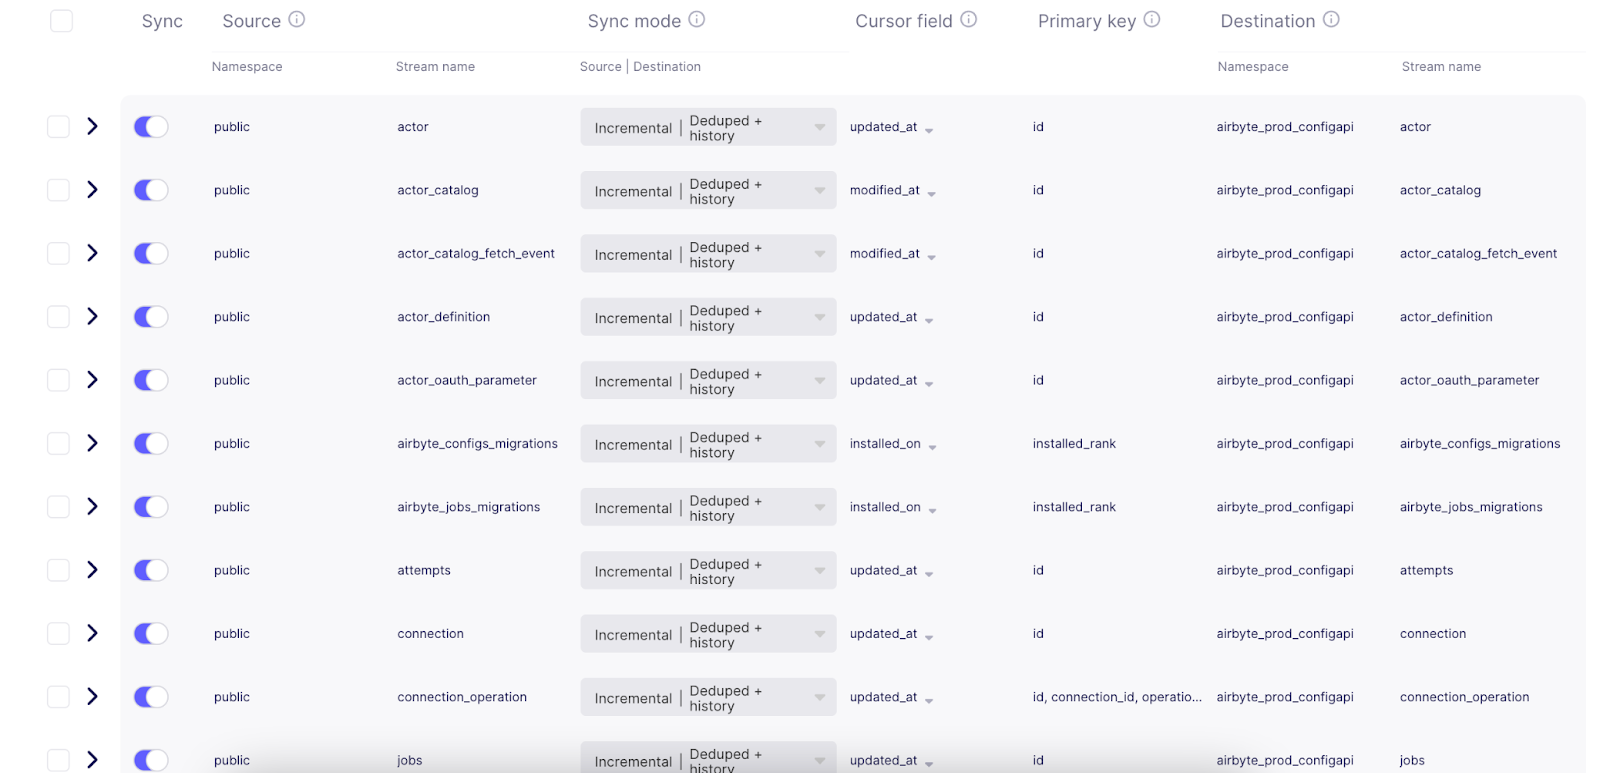Screen dimensions: 1600x773
Task: Change cursor field updated_at for connection_operation
Action: (892, 697)
